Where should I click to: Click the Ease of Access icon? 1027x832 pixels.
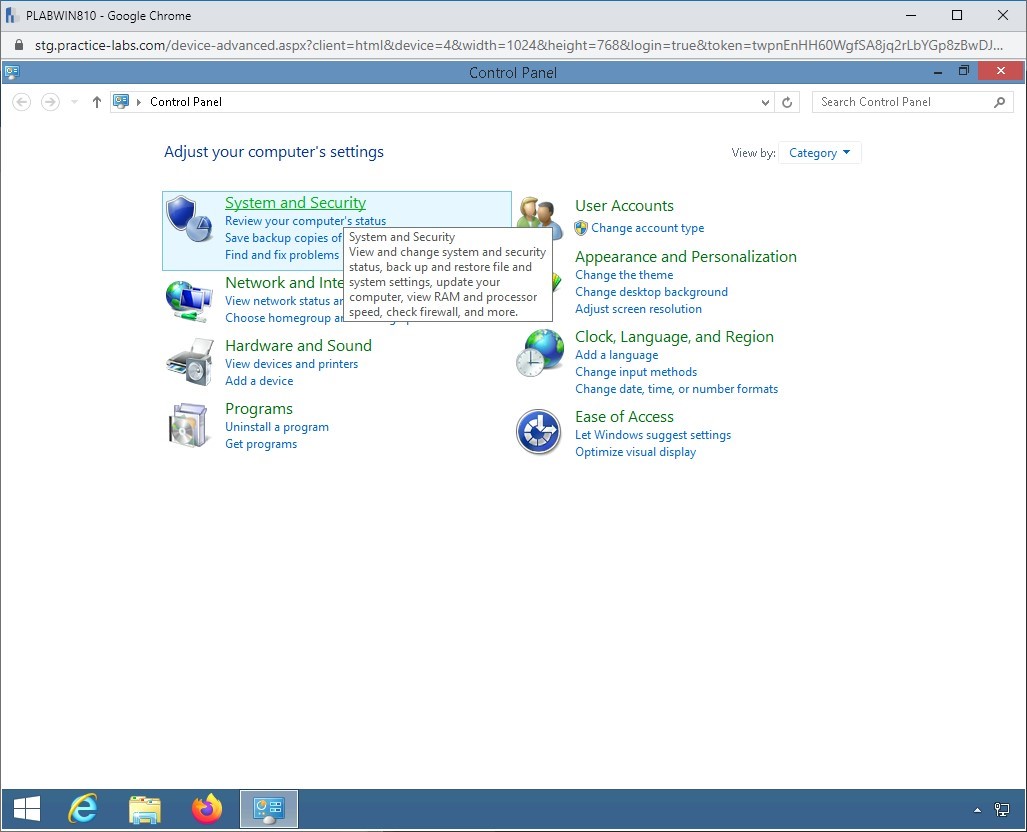click(539, 432)
